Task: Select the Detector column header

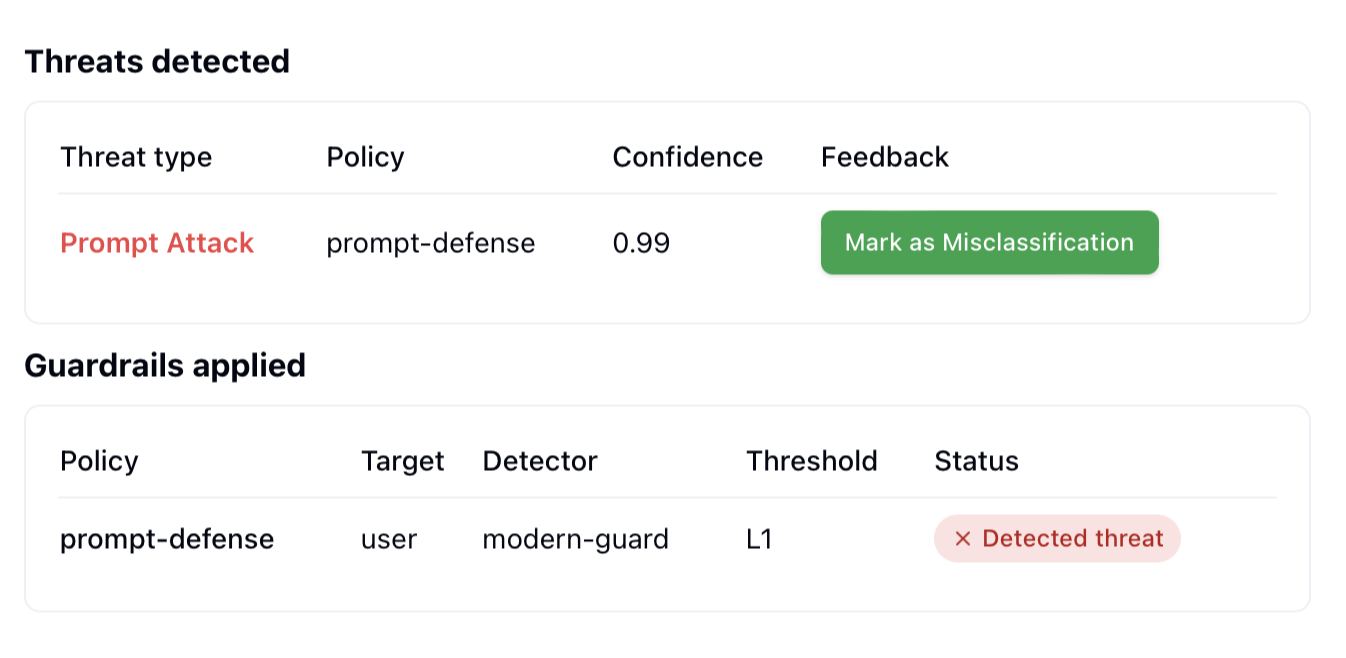Action: (539, 461)
